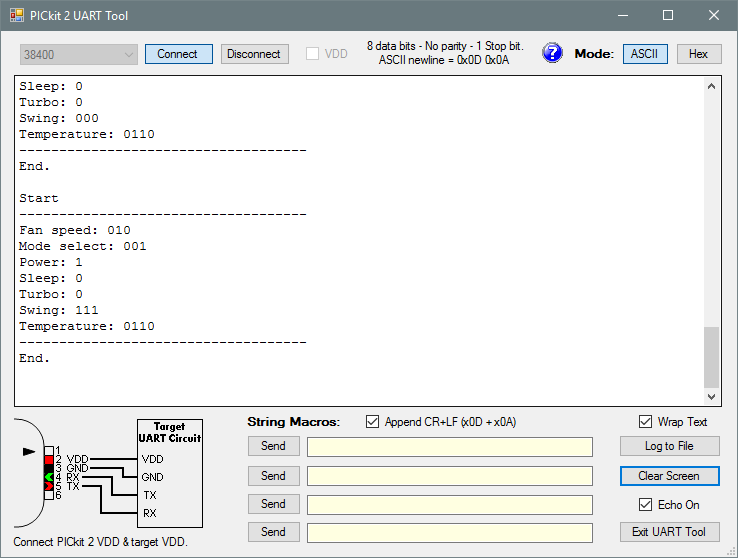Click the PICkit 2 app icon in title bar

pos(16,16)
